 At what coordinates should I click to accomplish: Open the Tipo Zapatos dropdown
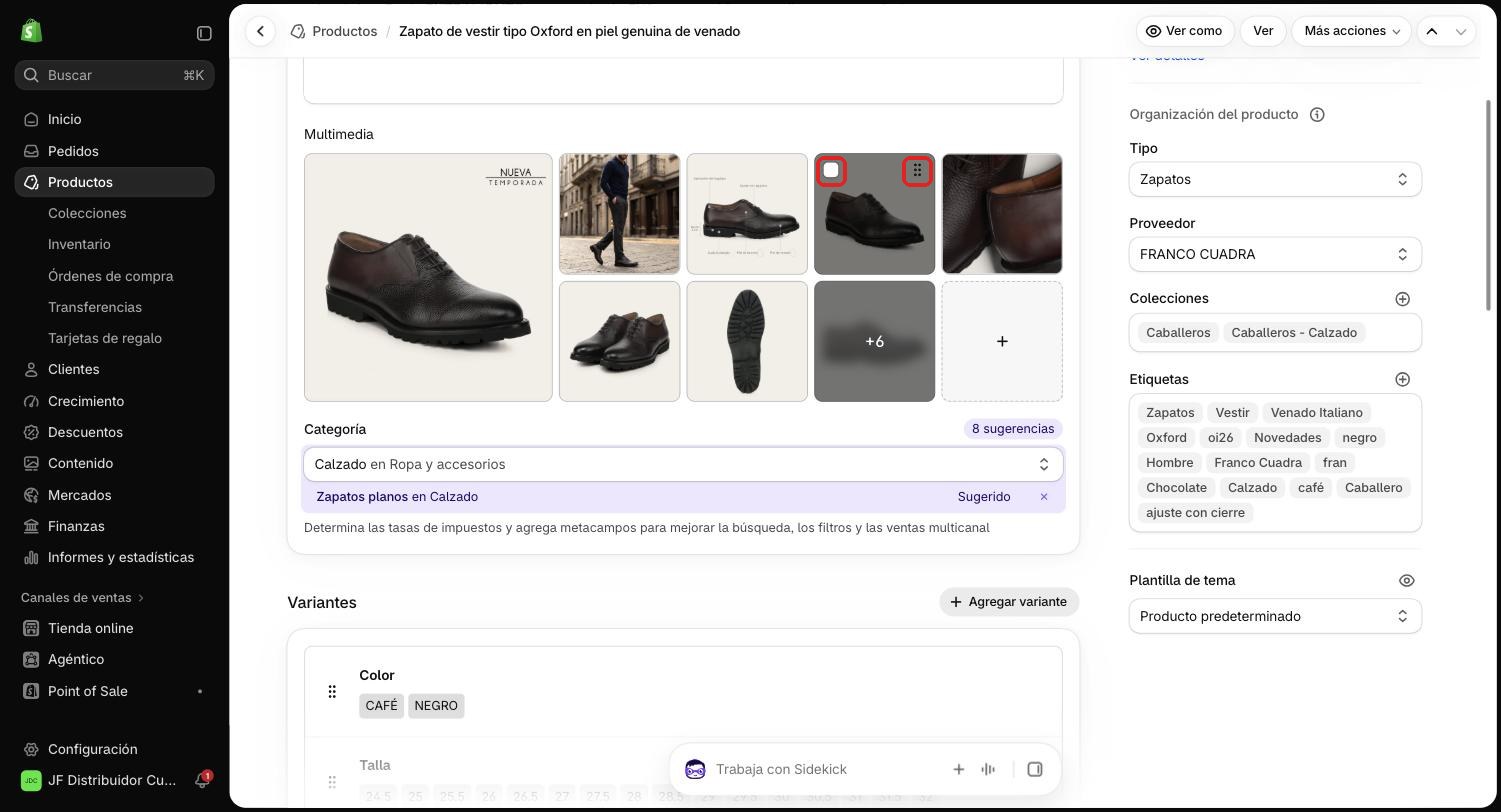tap(1275, 179)
